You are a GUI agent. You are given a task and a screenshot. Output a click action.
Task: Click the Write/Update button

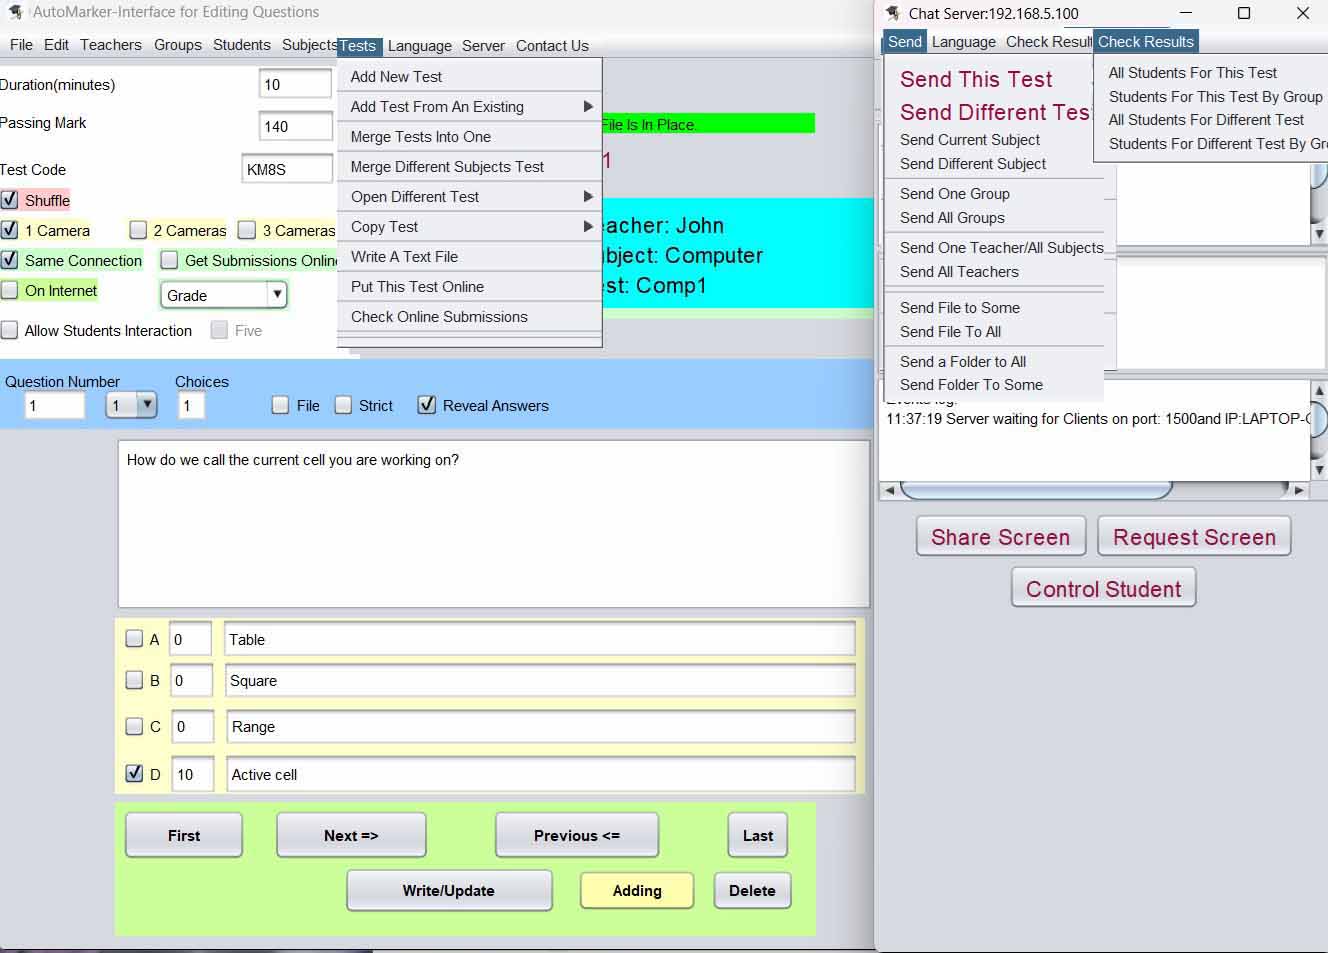point(449,890)
